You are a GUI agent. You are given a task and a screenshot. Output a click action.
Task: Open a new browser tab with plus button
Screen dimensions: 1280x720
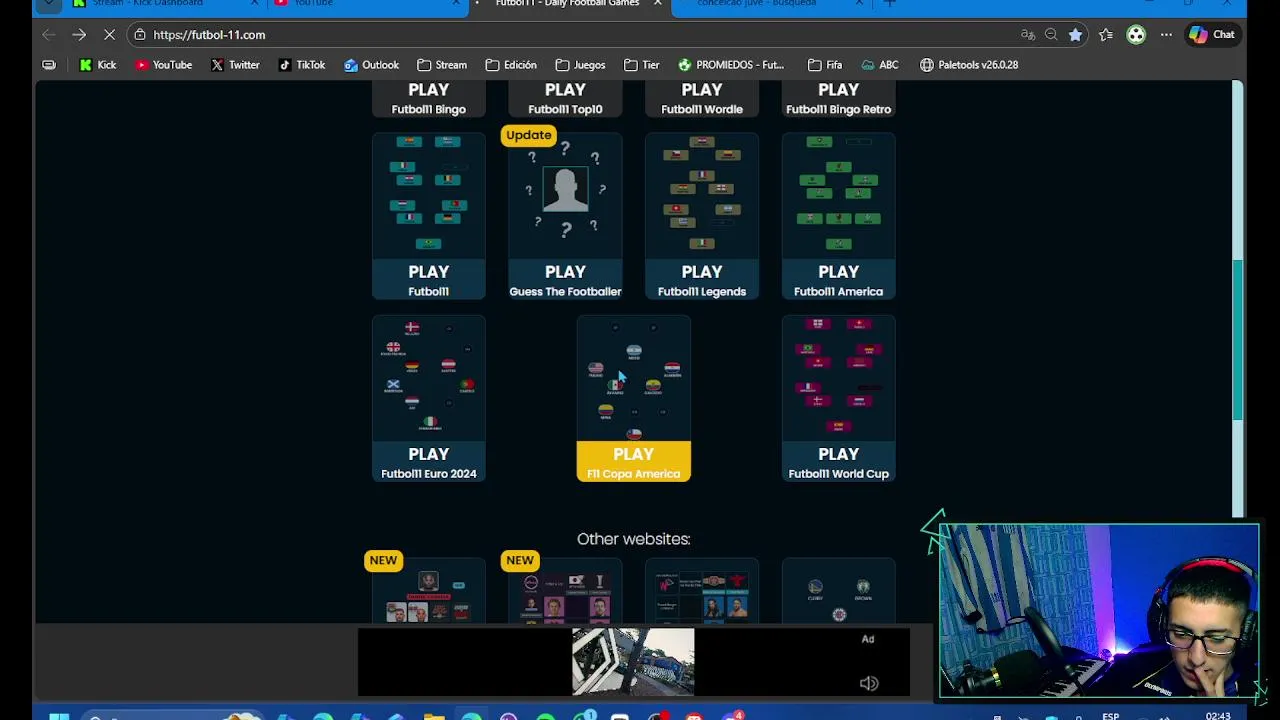890,4
